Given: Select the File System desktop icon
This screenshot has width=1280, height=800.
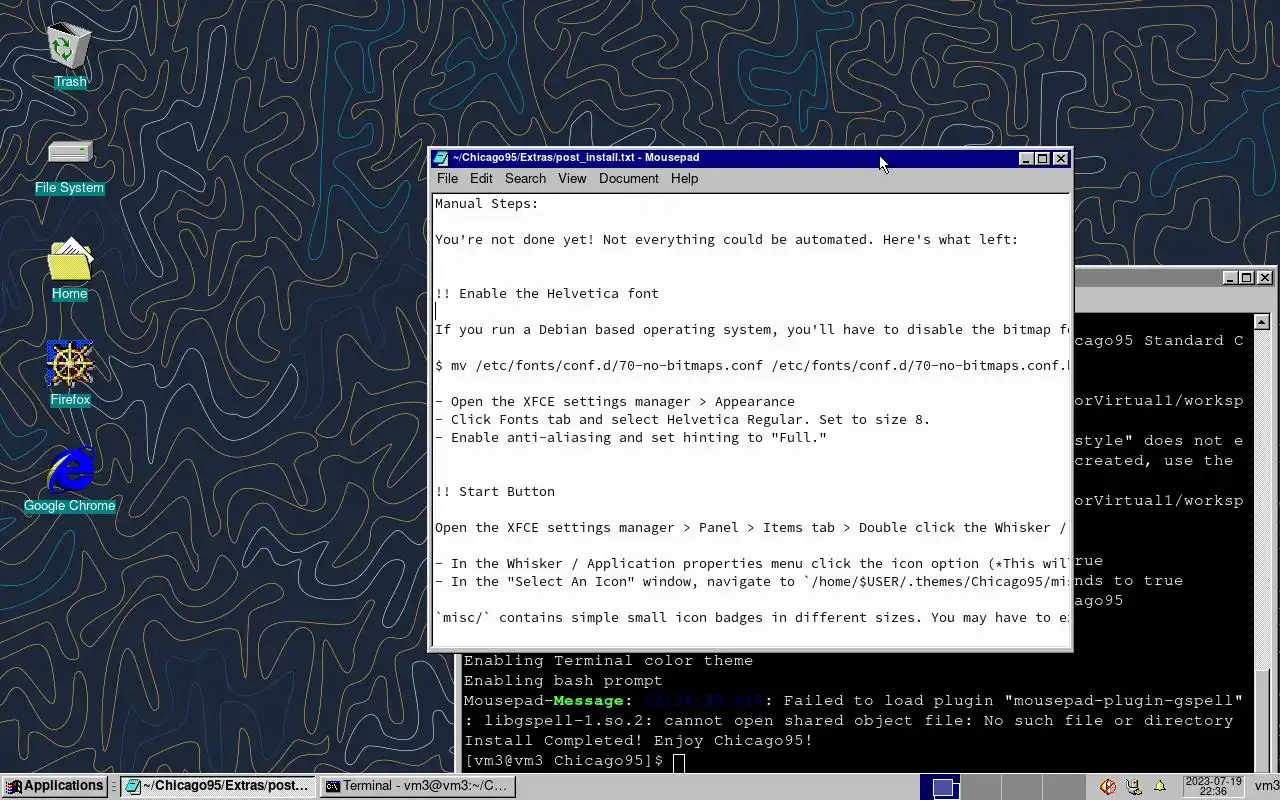Looking at the screenshot, I should 69,165.
